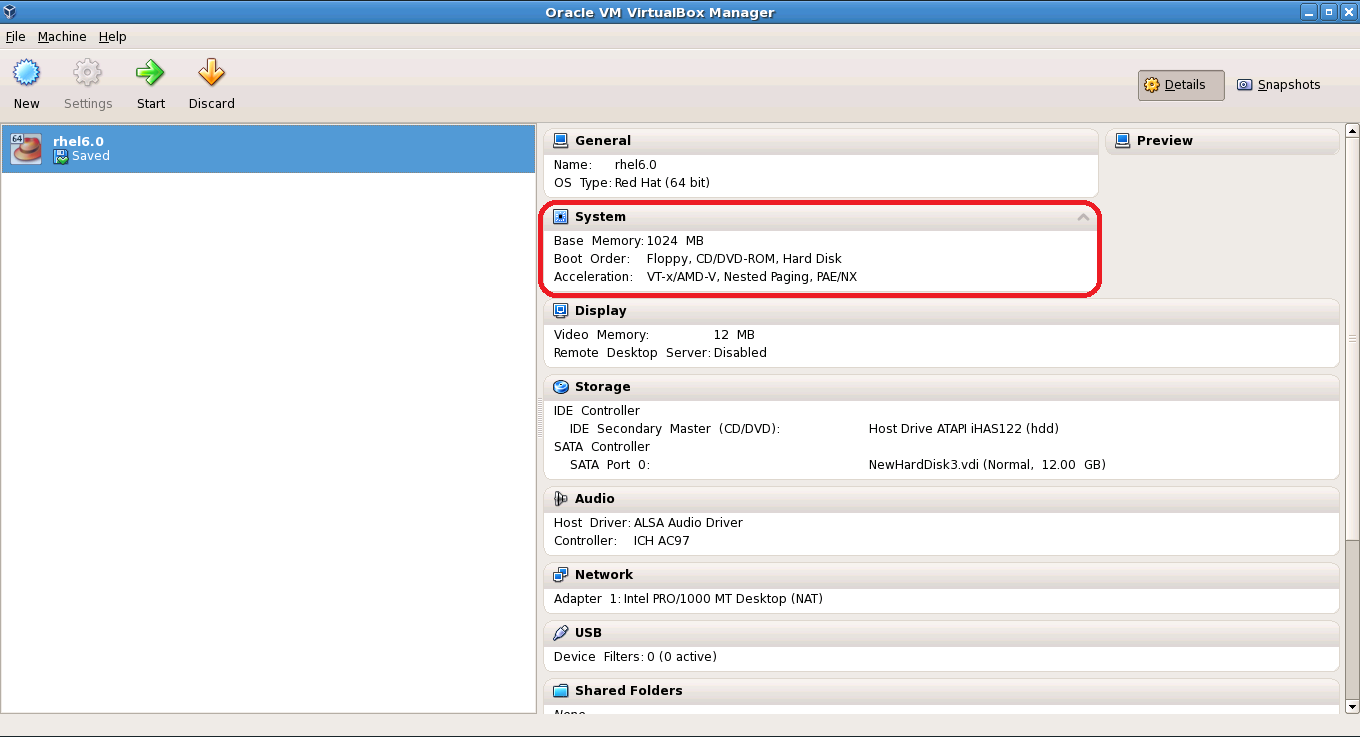The width and height of the screenshot is (1360, 737).
Task: Collapse the System section arrow
Action: point(1083,217)
